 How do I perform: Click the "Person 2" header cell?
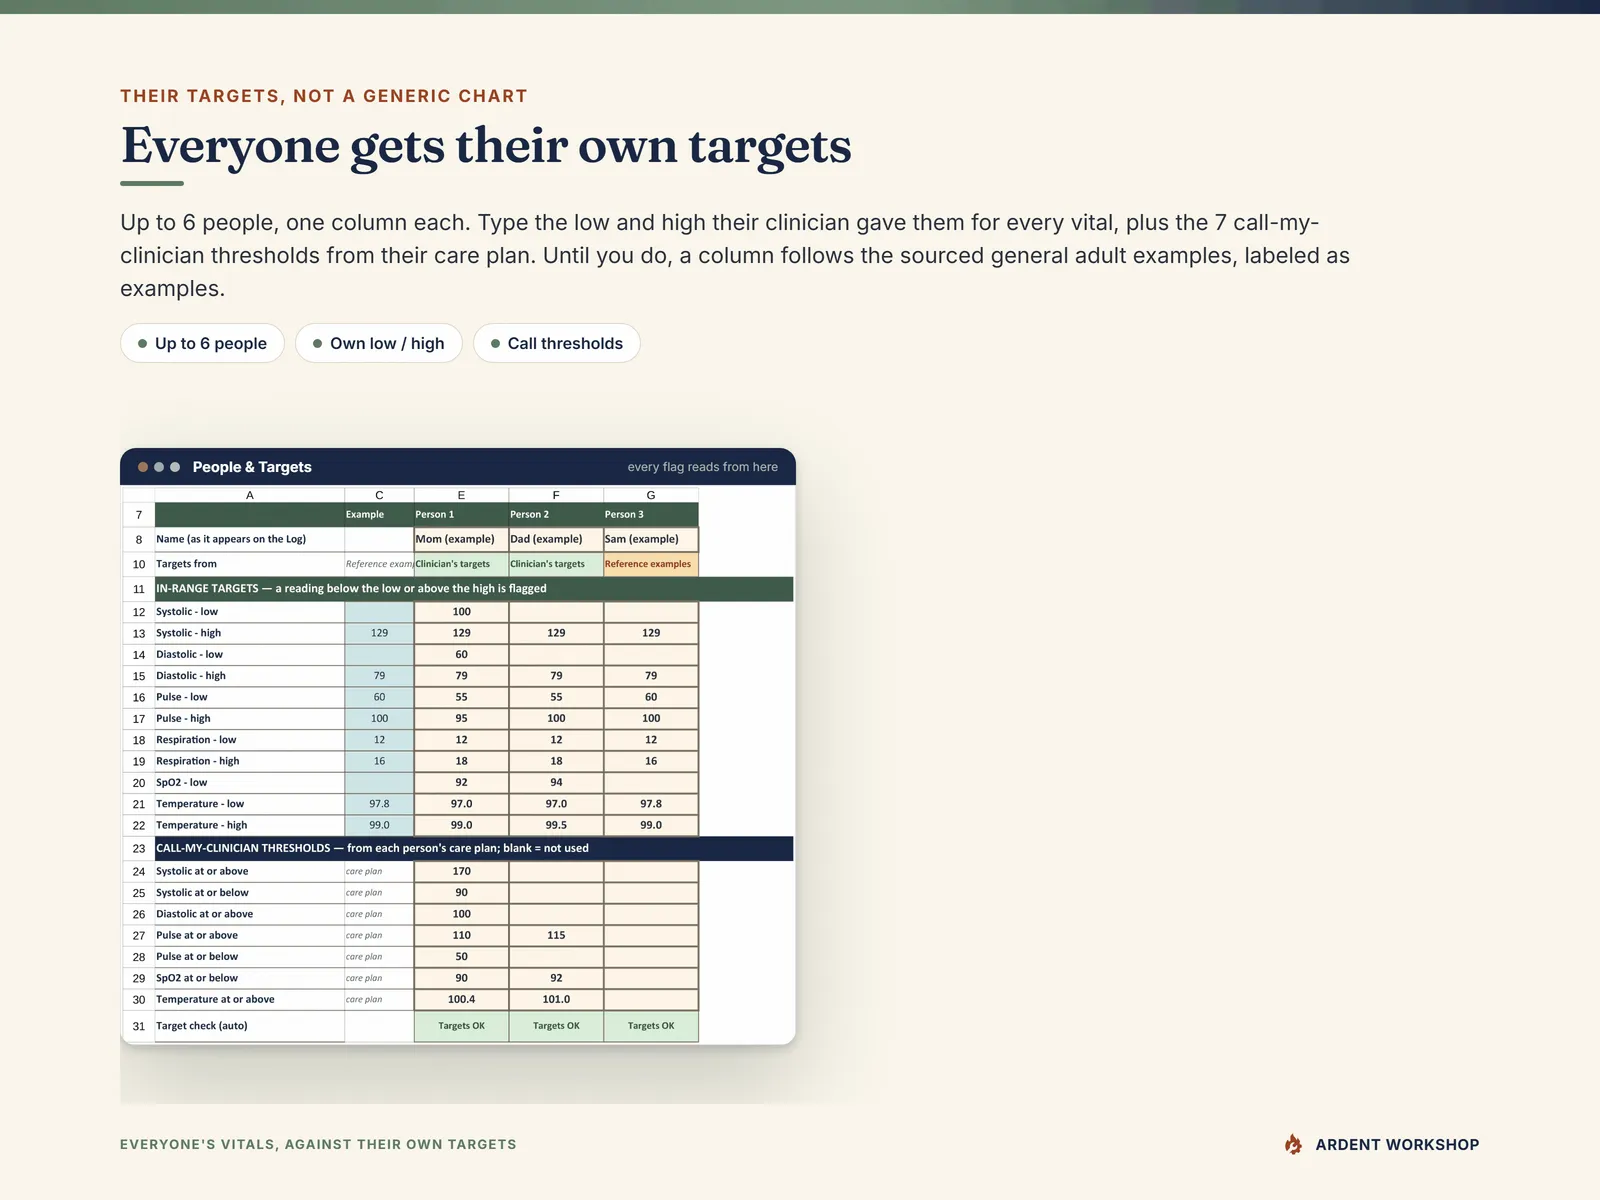(556, 514)
